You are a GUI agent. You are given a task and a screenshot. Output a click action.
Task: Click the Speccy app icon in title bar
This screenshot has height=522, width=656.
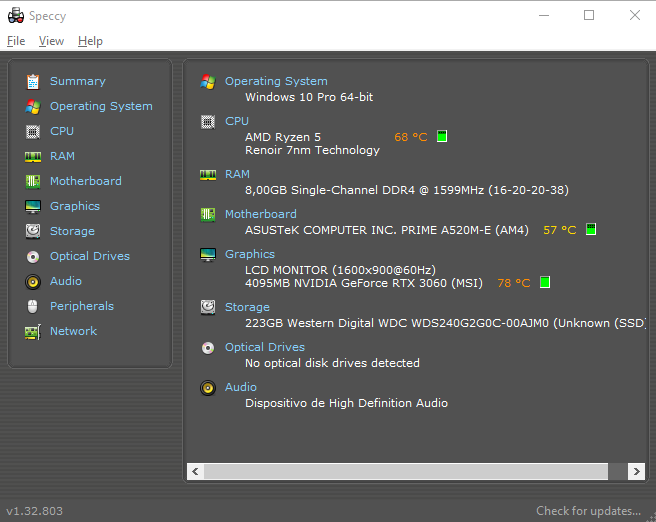pyautogui.click(x=16, y=15)
